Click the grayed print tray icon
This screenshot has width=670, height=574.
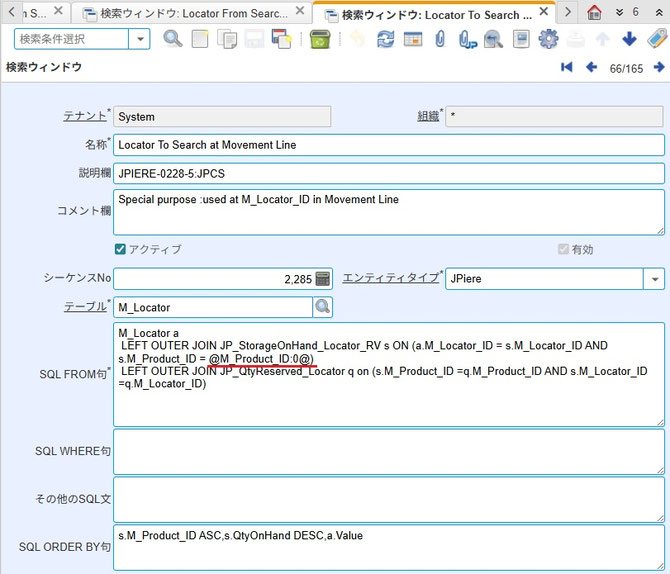[575, 39]
